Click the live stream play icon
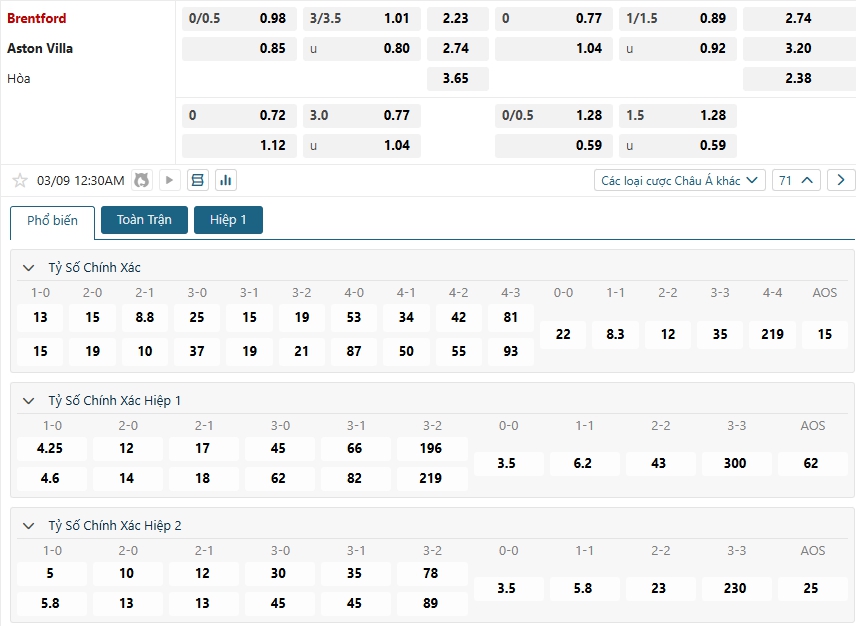The width and height of the screenshot is (856, 626). (x=169, y=181)
